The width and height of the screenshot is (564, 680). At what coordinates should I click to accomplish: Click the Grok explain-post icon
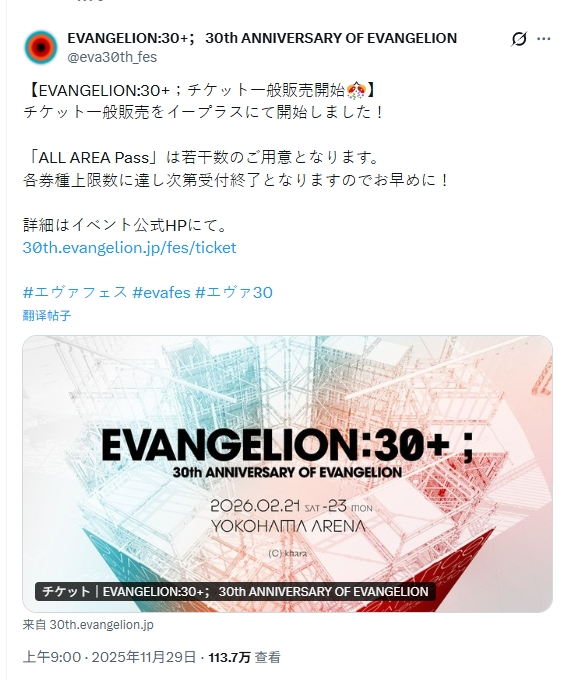coord(519,39)
